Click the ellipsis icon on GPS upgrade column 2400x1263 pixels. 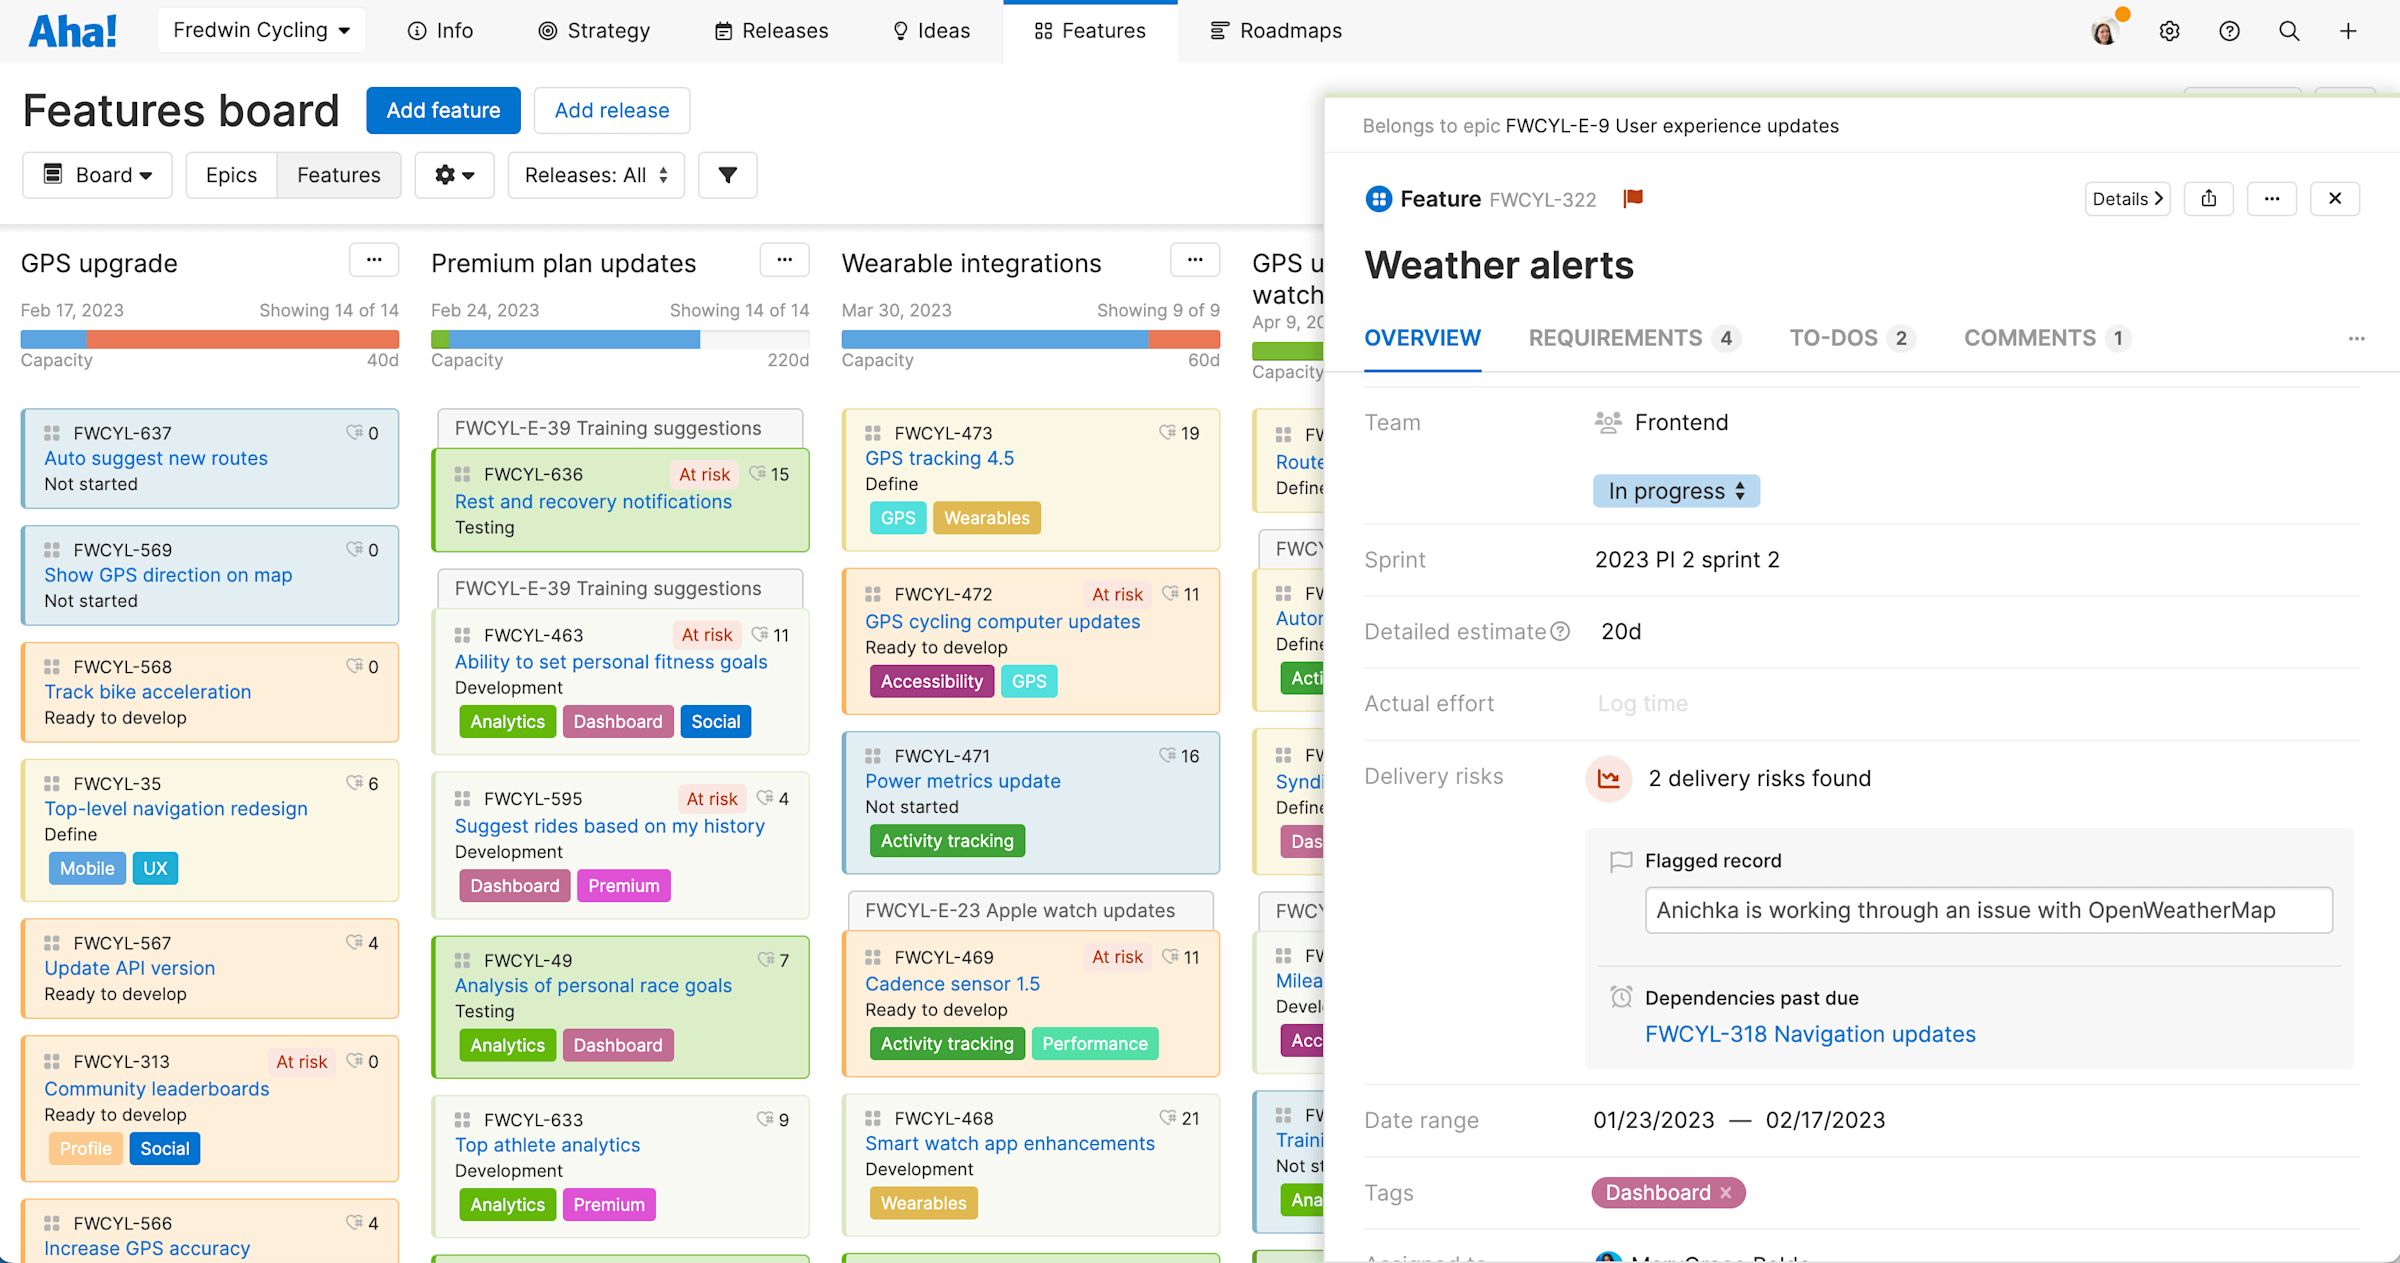(x=371, y=260)
